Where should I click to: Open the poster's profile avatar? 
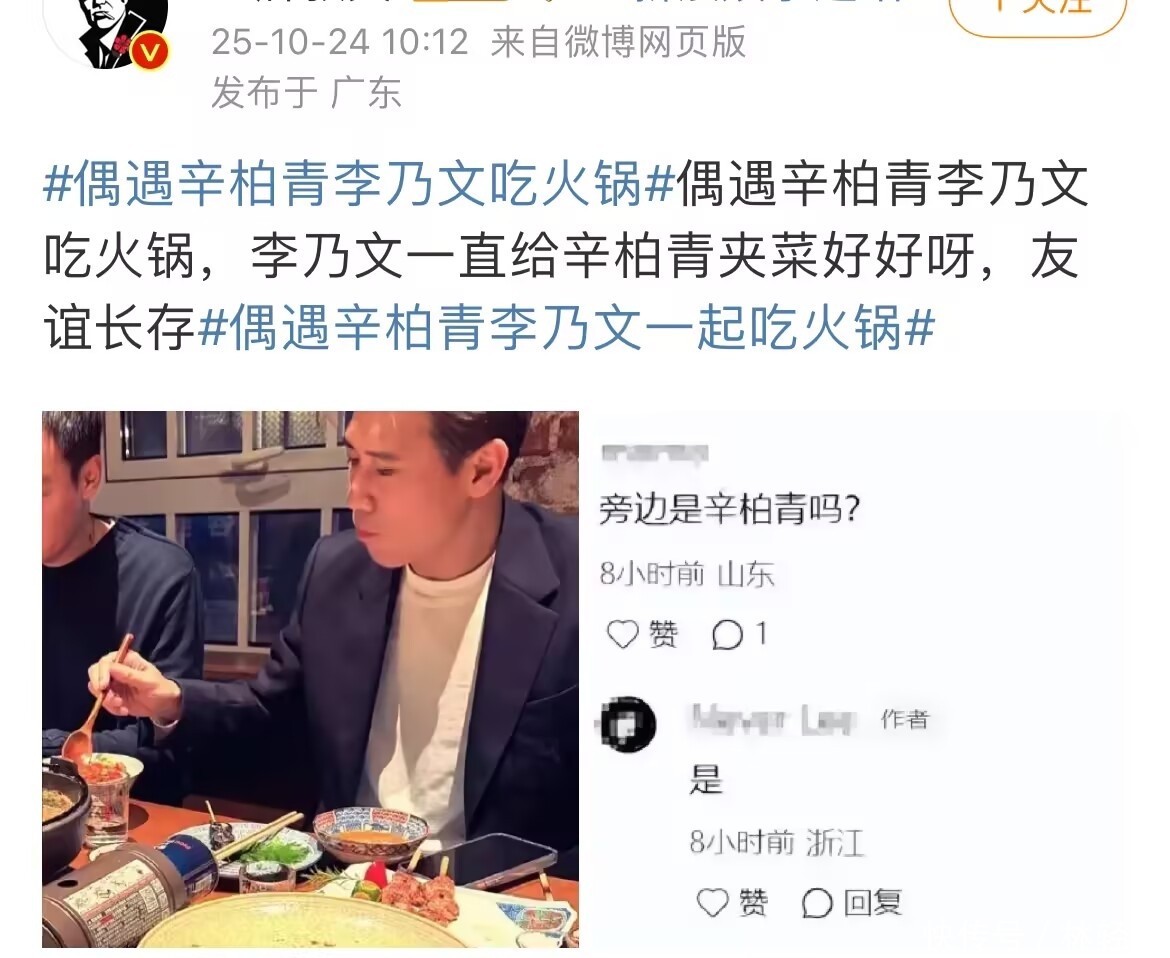[x=112, y=31]
